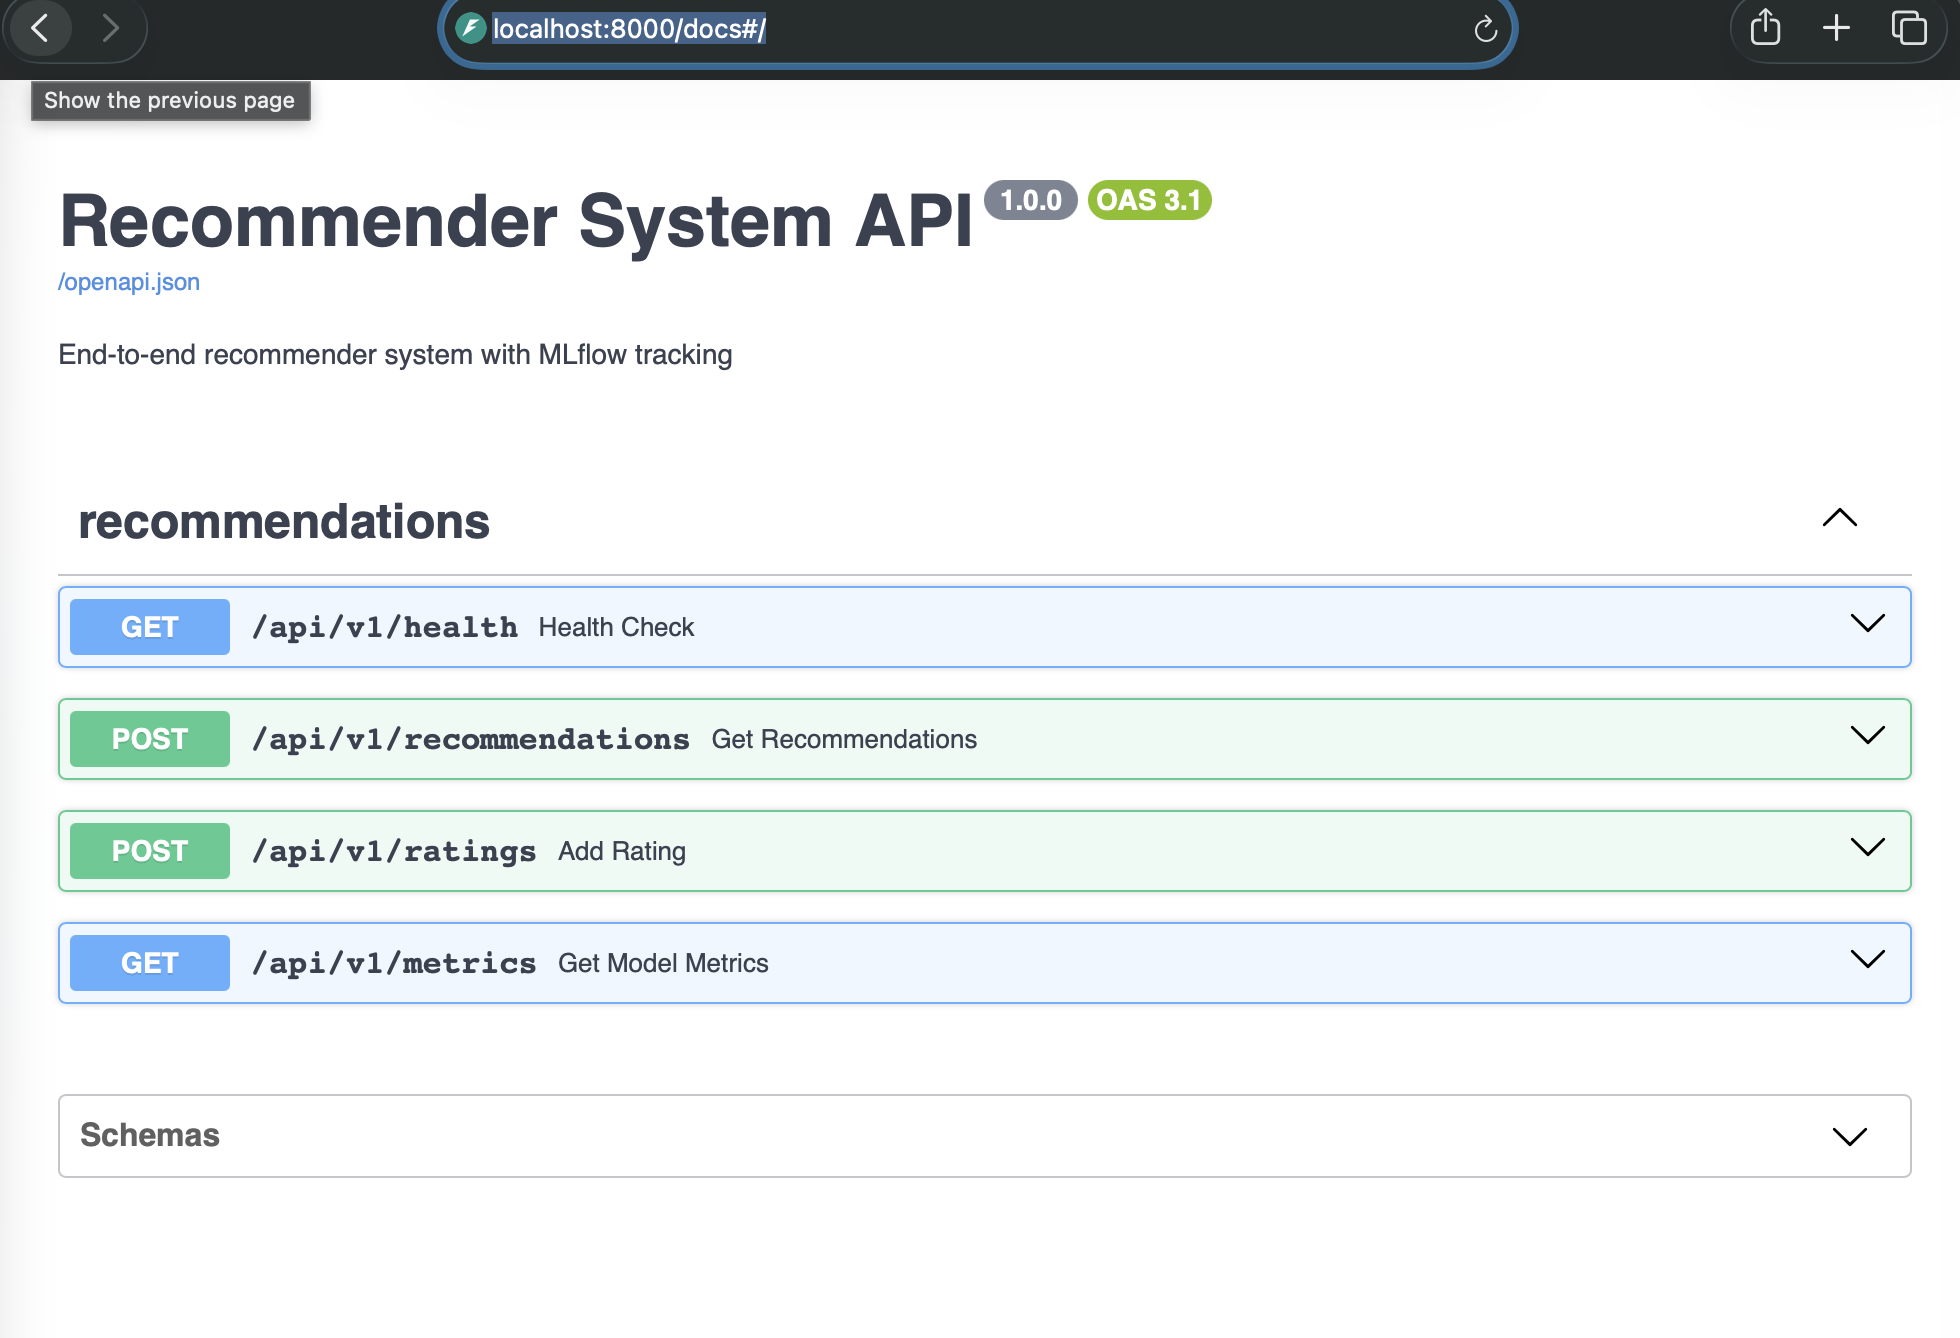Image resolution: width=1960 pixels, height=1338 pixels.
Task: Select the POST label on /api/v1/ratings
Action: tap(149, 850)
